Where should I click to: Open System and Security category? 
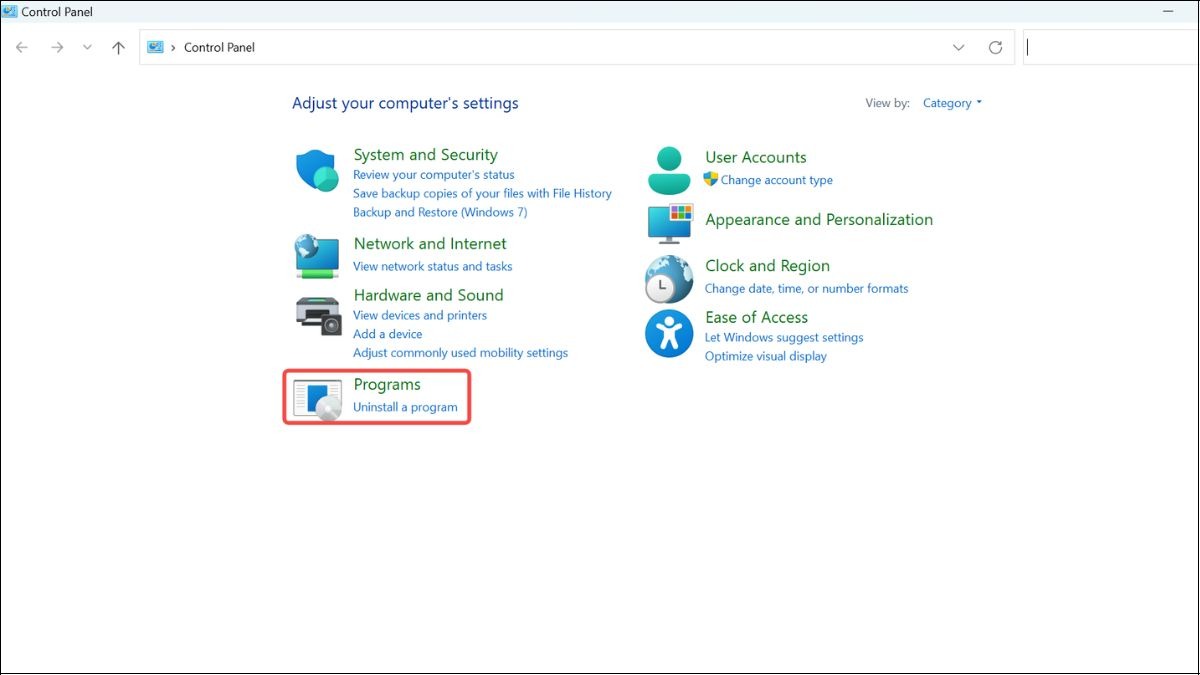point(425,155)
